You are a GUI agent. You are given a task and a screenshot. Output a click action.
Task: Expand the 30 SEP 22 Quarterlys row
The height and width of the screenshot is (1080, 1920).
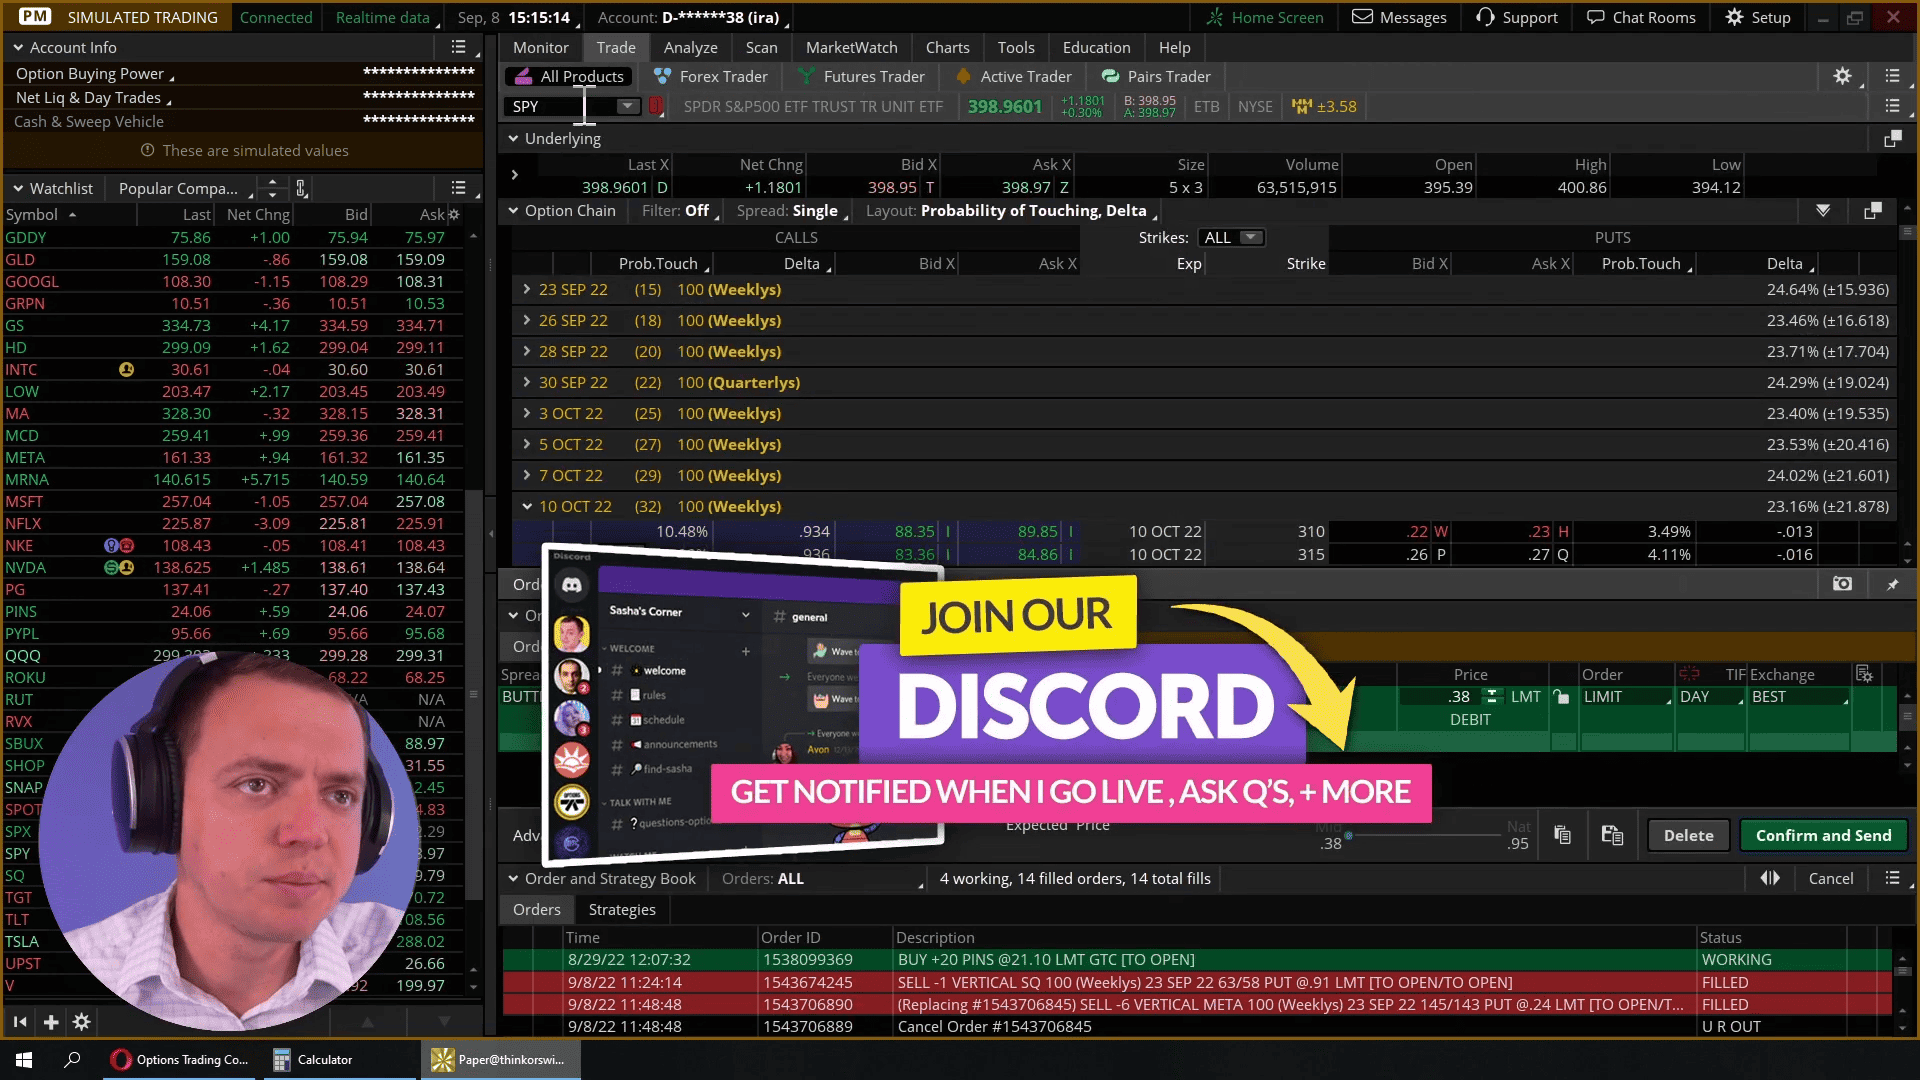(x=526, y=382)
